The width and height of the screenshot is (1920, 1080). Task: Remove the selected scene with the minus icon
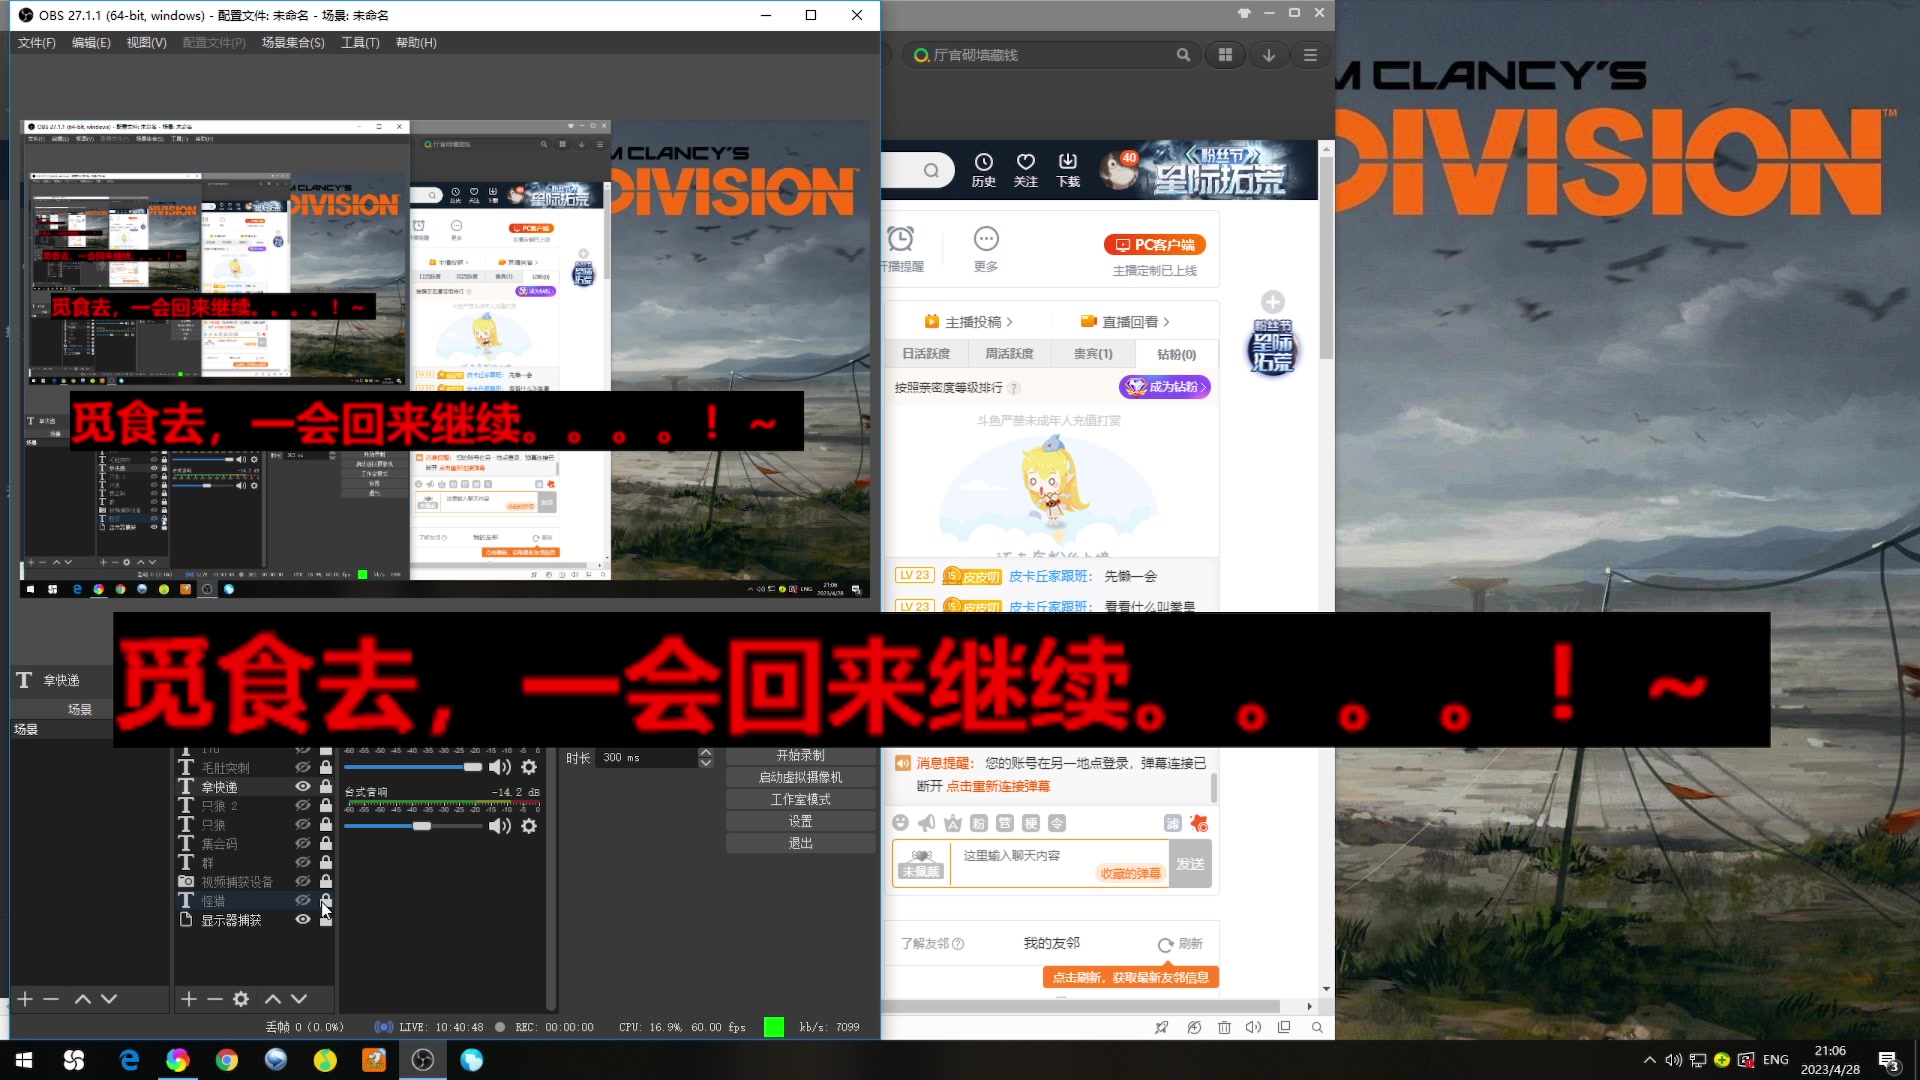(x=51, y=999)
